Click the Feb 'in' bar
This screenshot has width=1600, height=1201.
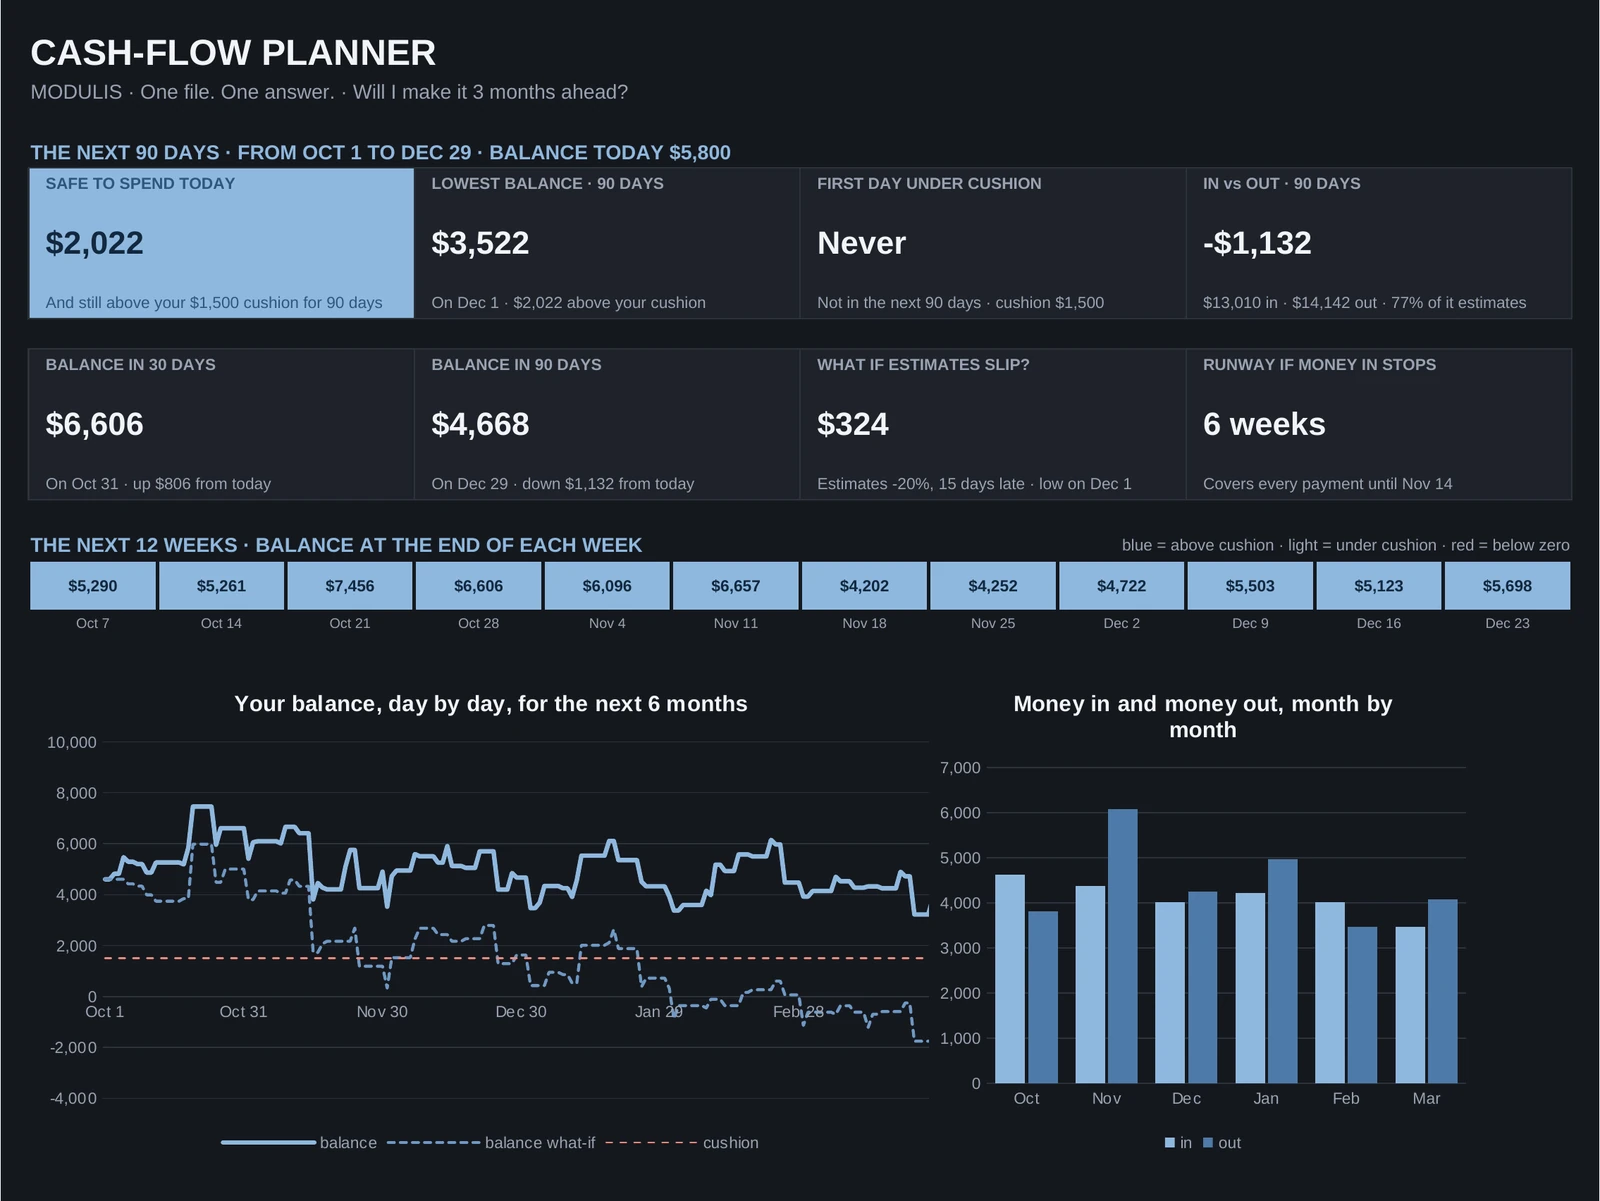1330,993
